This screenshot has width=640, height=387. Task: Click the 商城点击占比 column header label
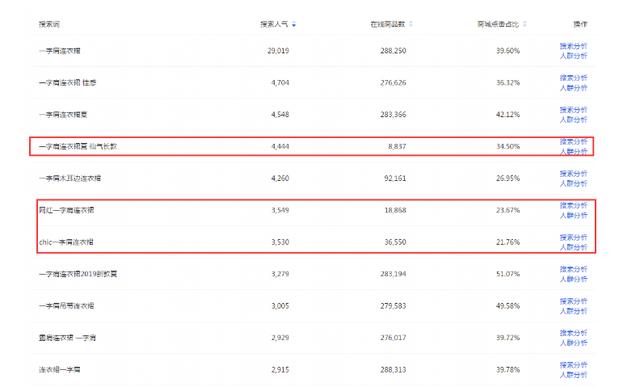[498, 24]
